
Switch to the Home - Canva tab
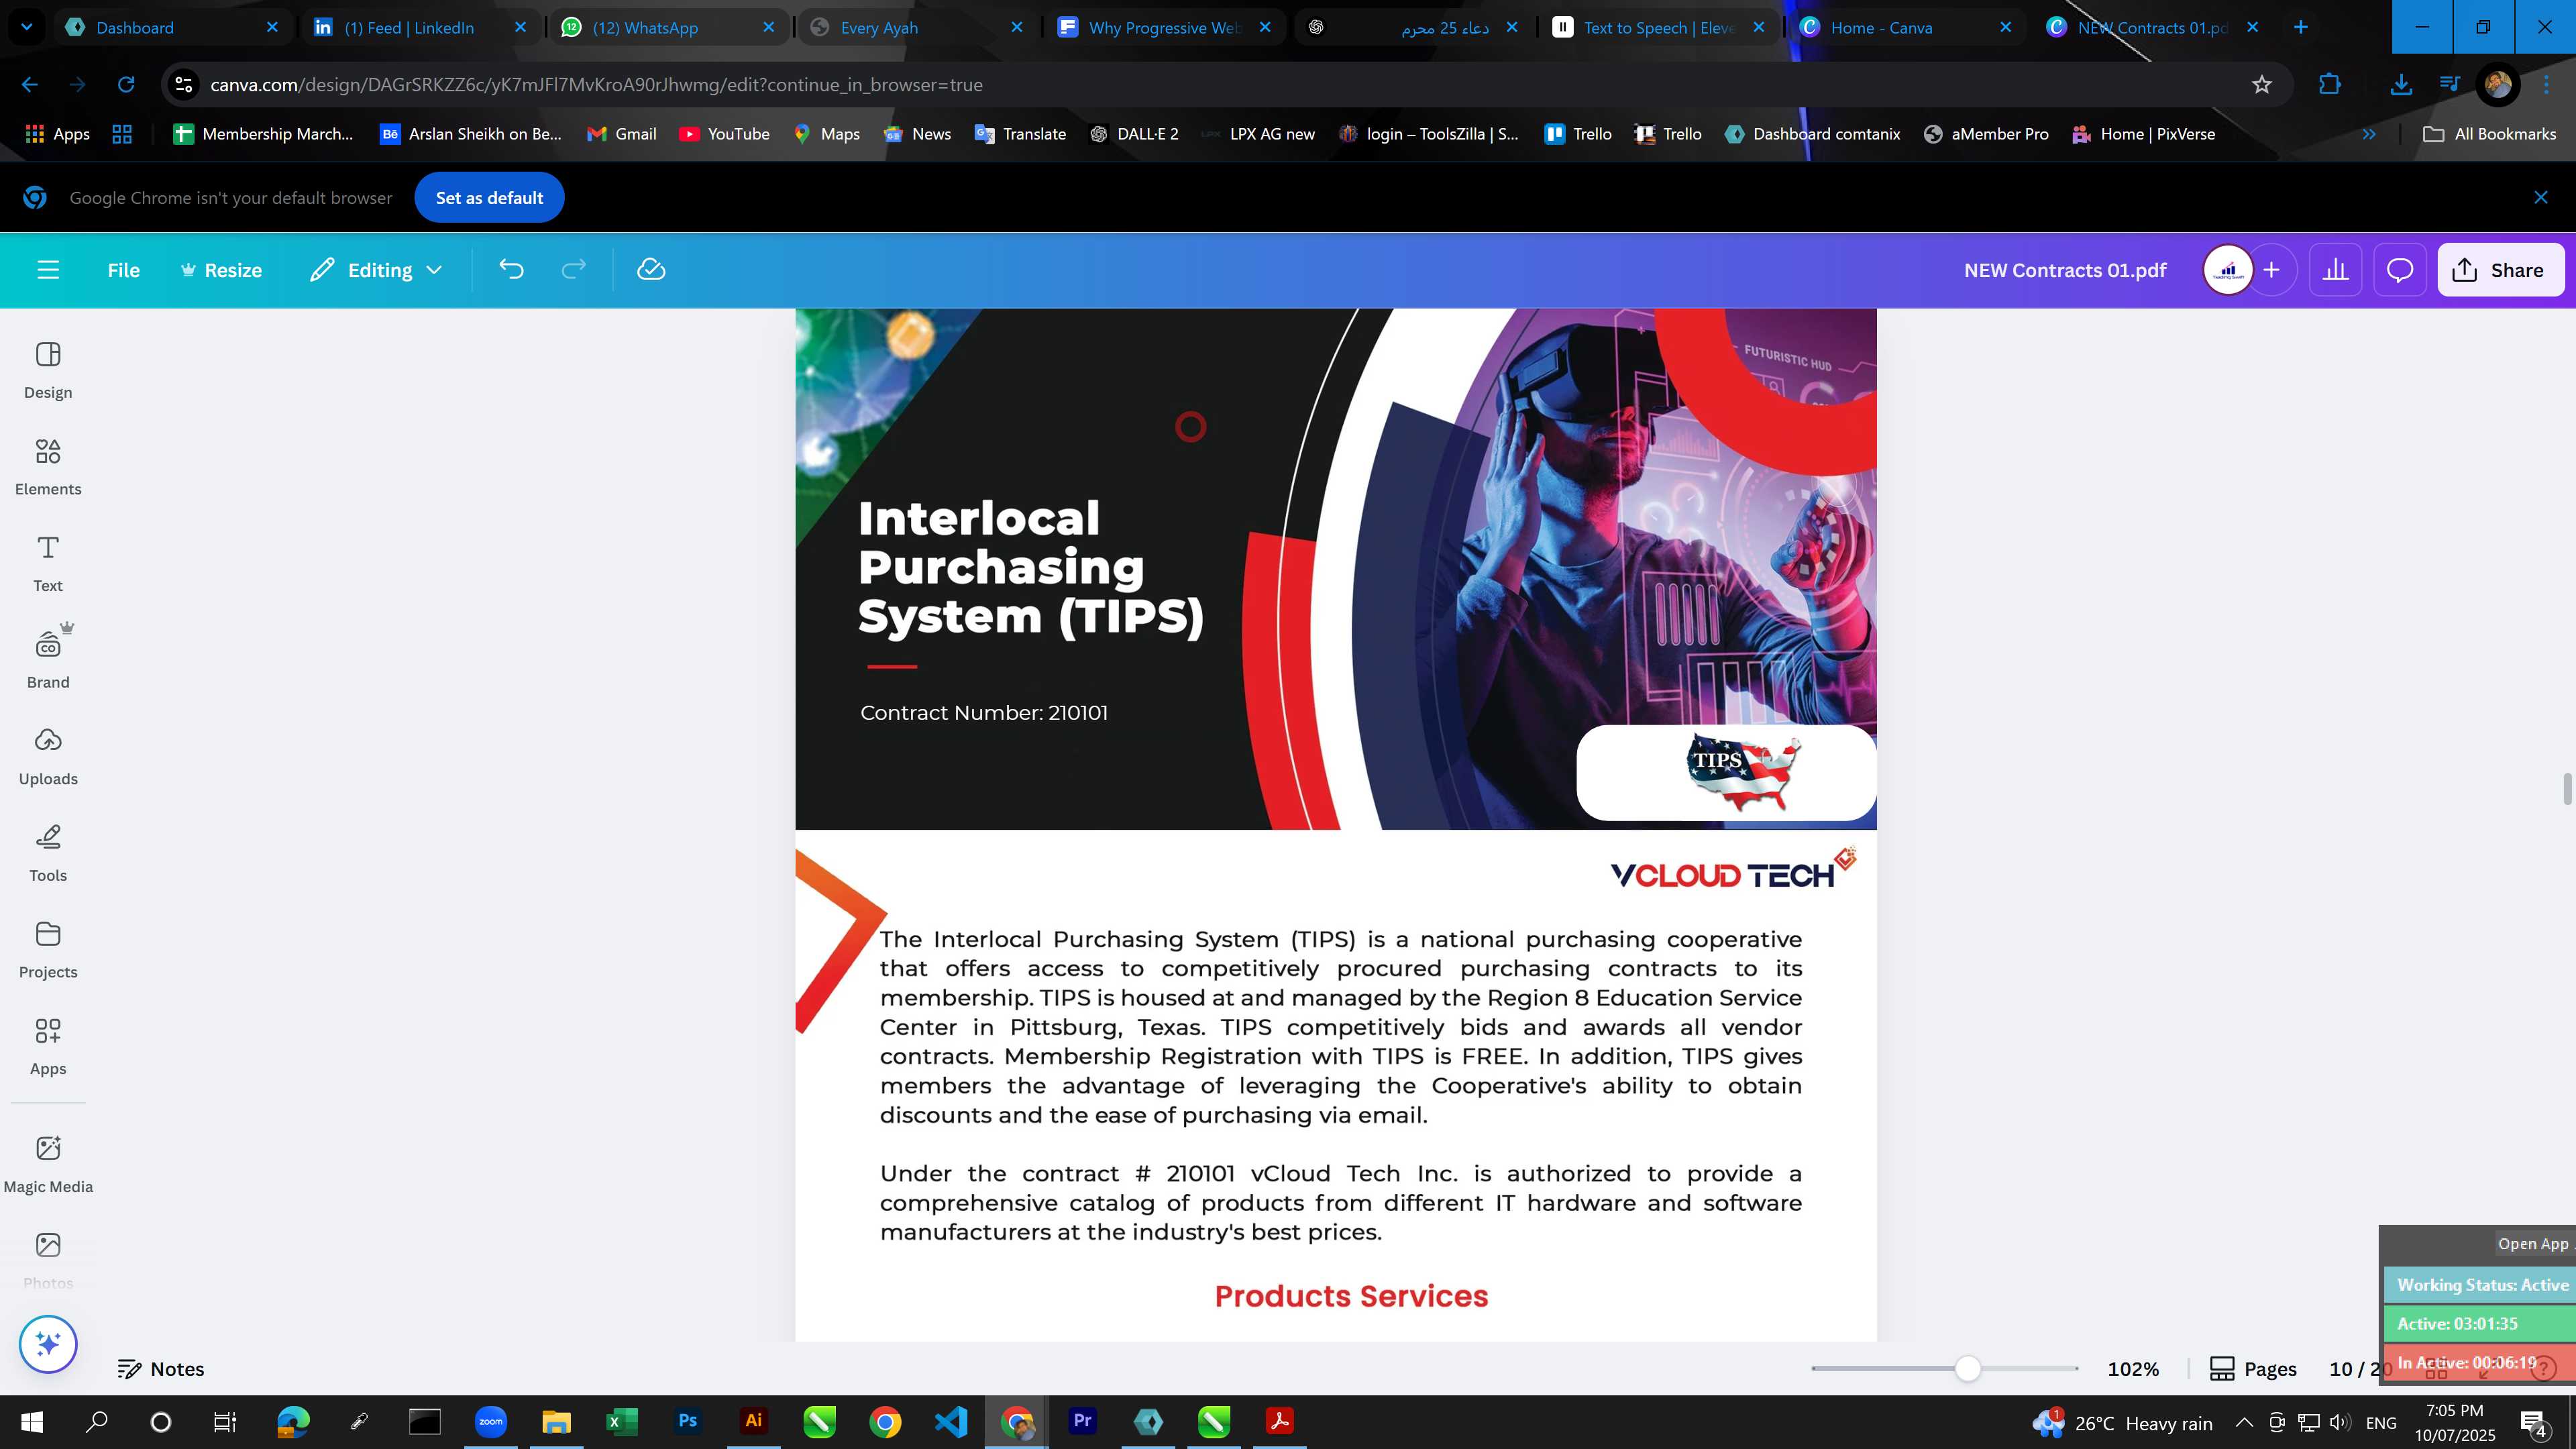[1906, 27]
